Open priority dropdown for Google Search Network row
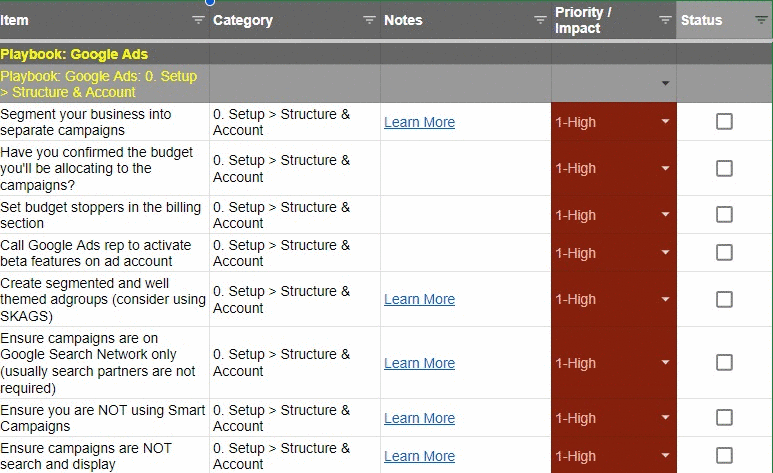 click(x=666, y=363)
